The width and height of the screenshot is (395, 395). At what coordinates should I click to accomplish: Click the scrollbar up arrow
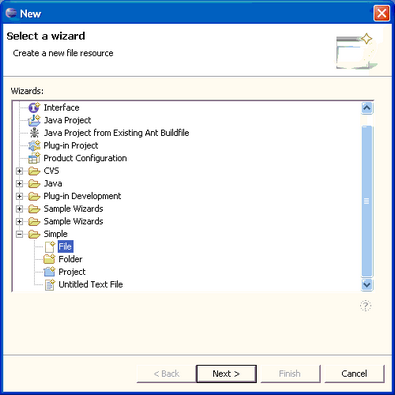coord(367,108)
